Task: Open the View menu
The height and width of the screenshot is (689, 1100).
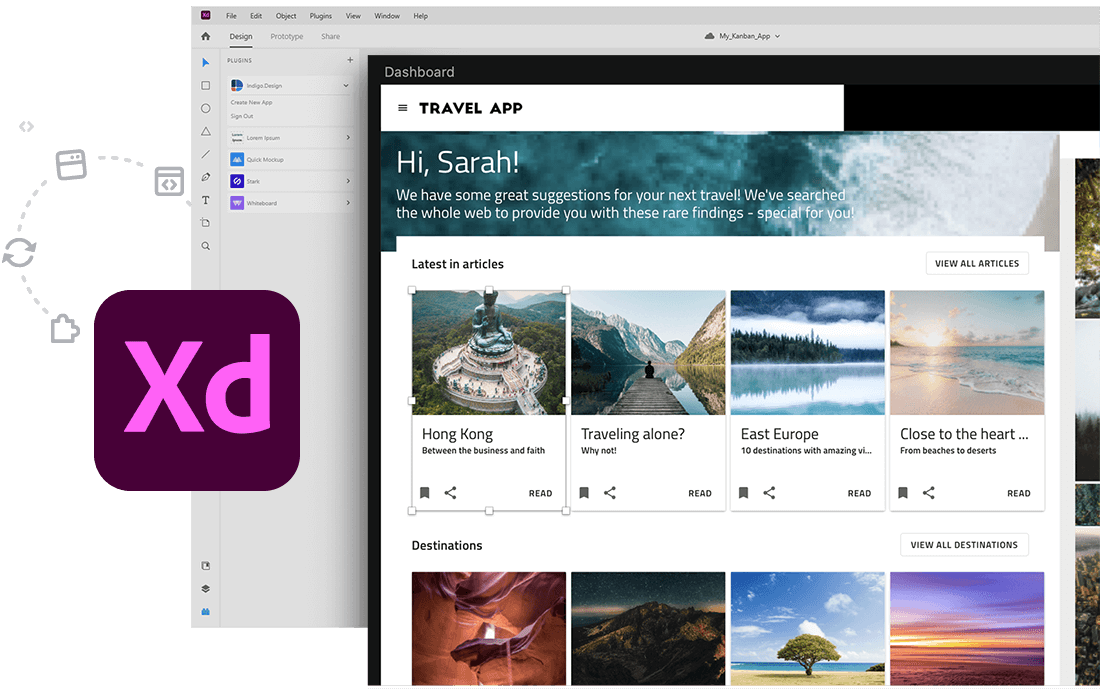Action: pos(353,15)
